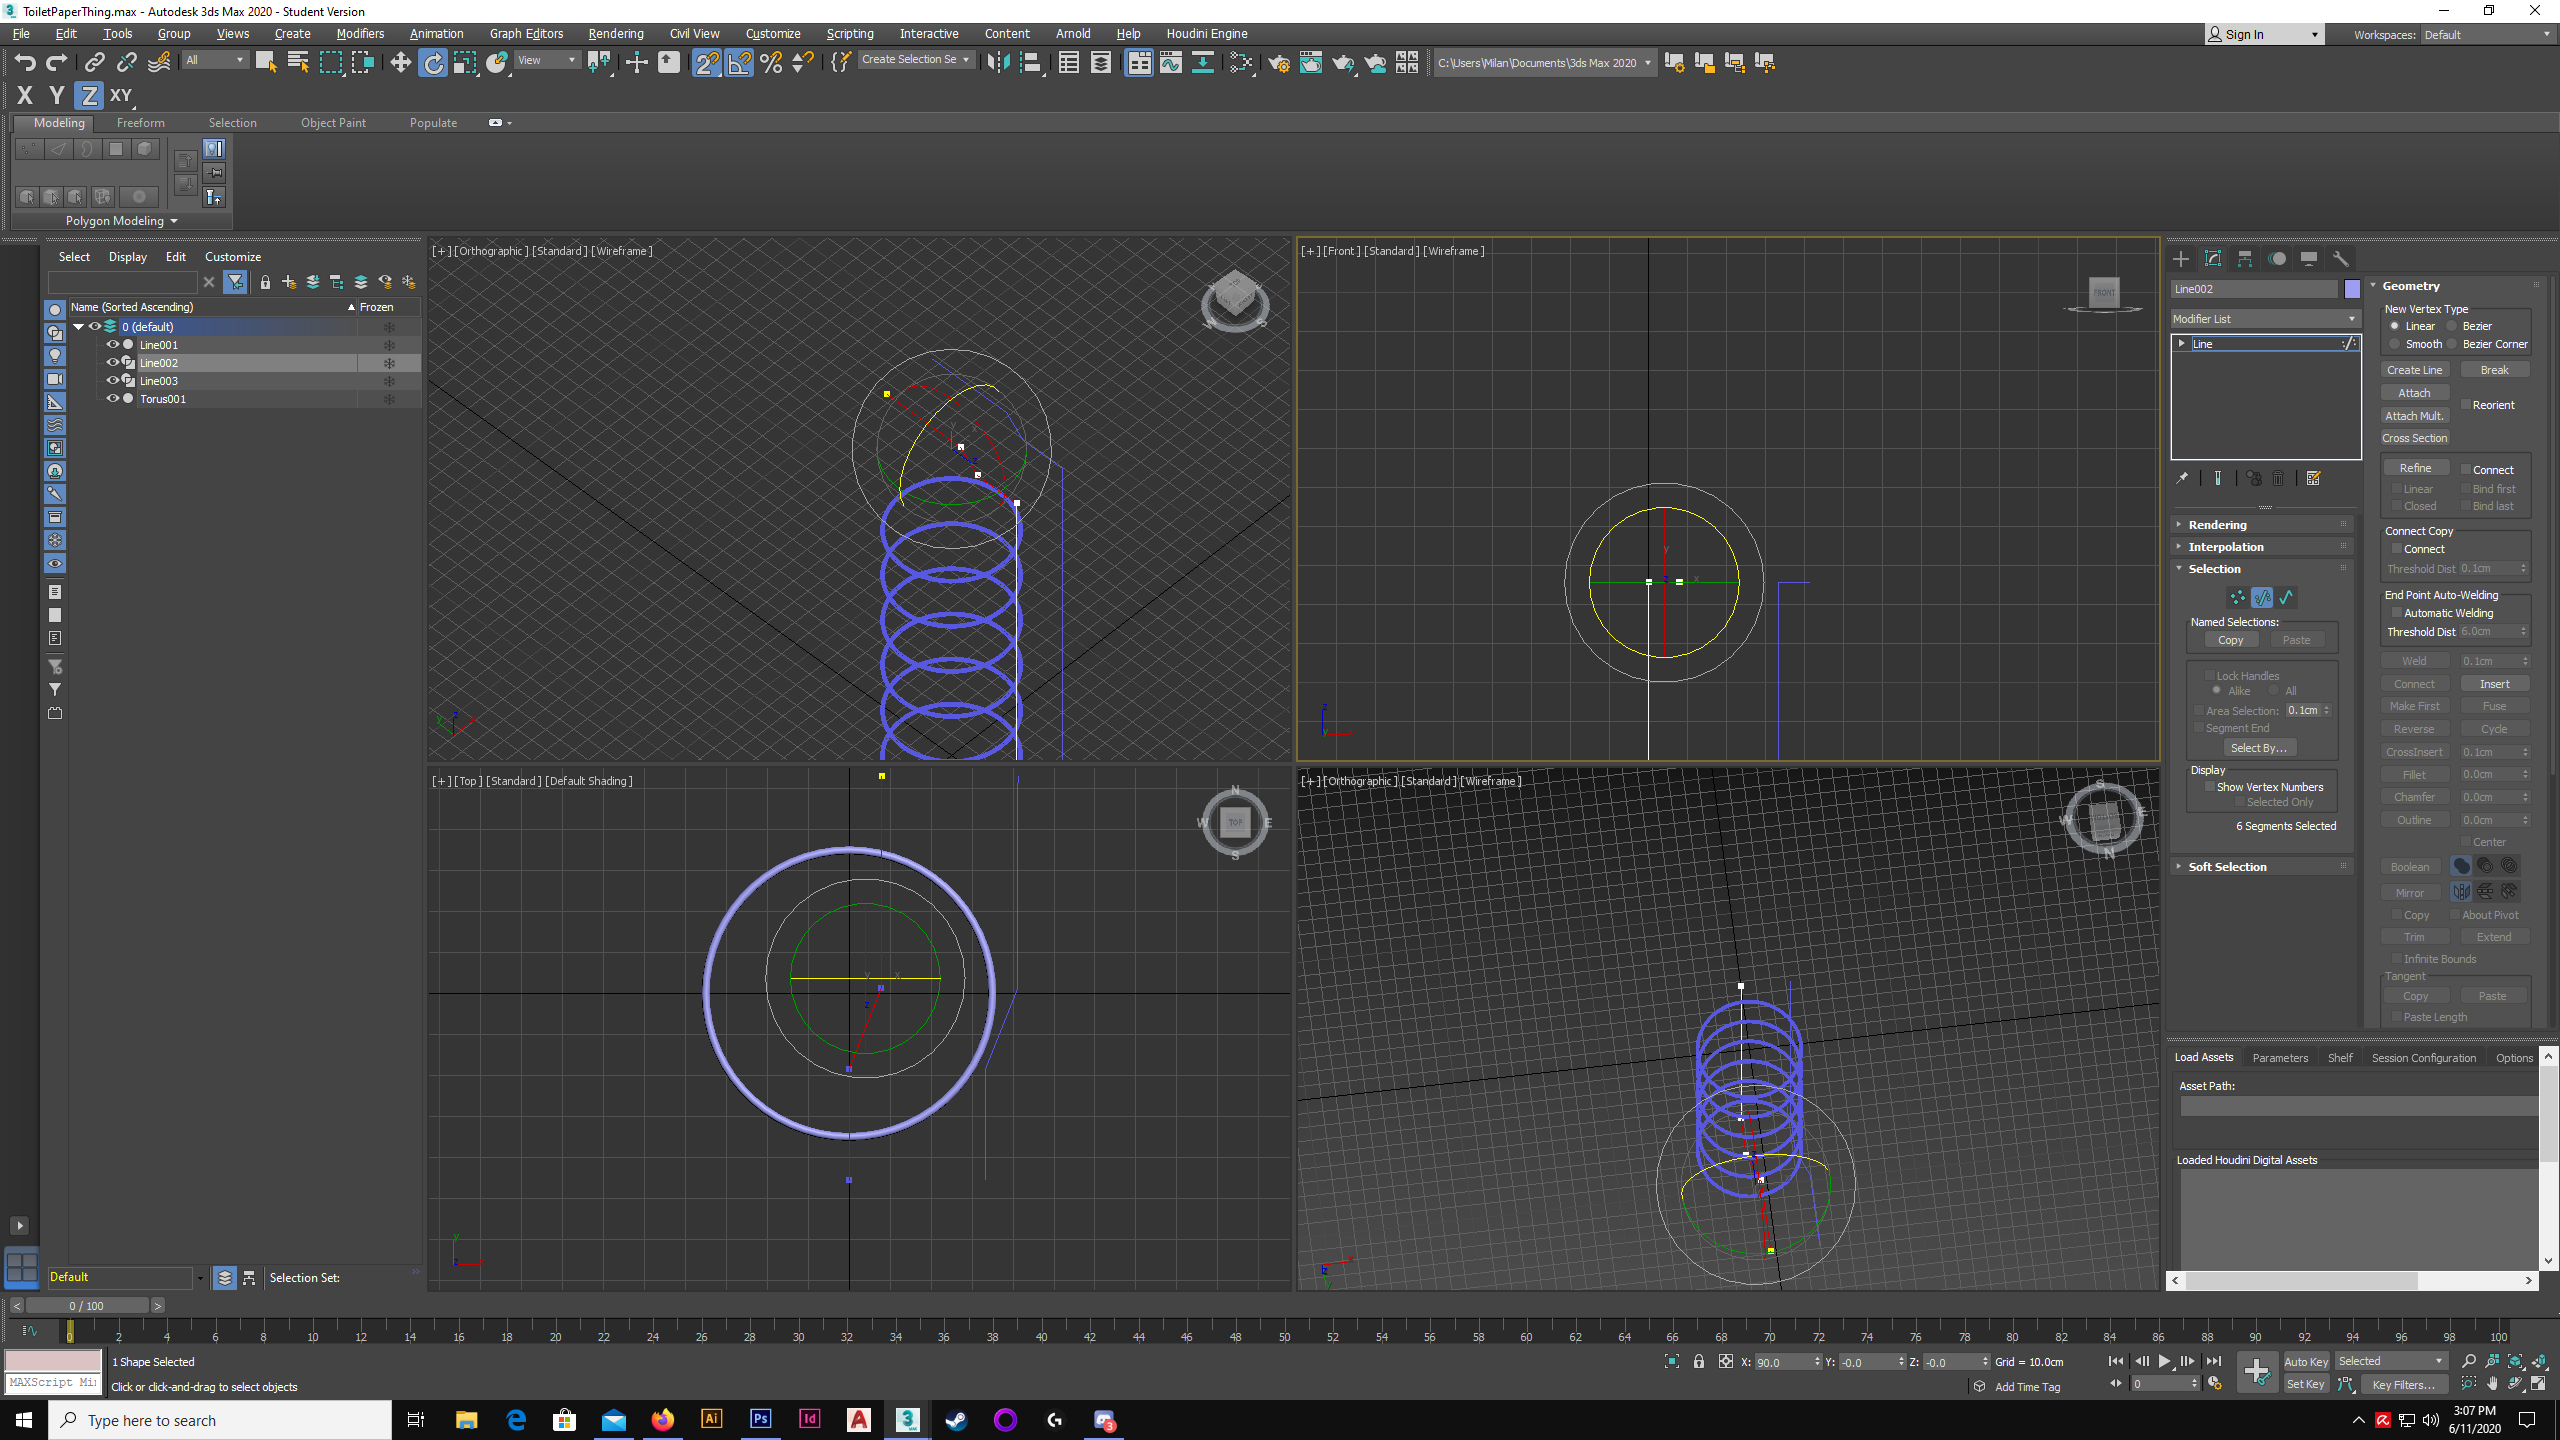Enable Show Vertex Numbers checkbox
Image resolution: width=2560 pixels, height=1440 pixels.
(x=2210, y=787)
